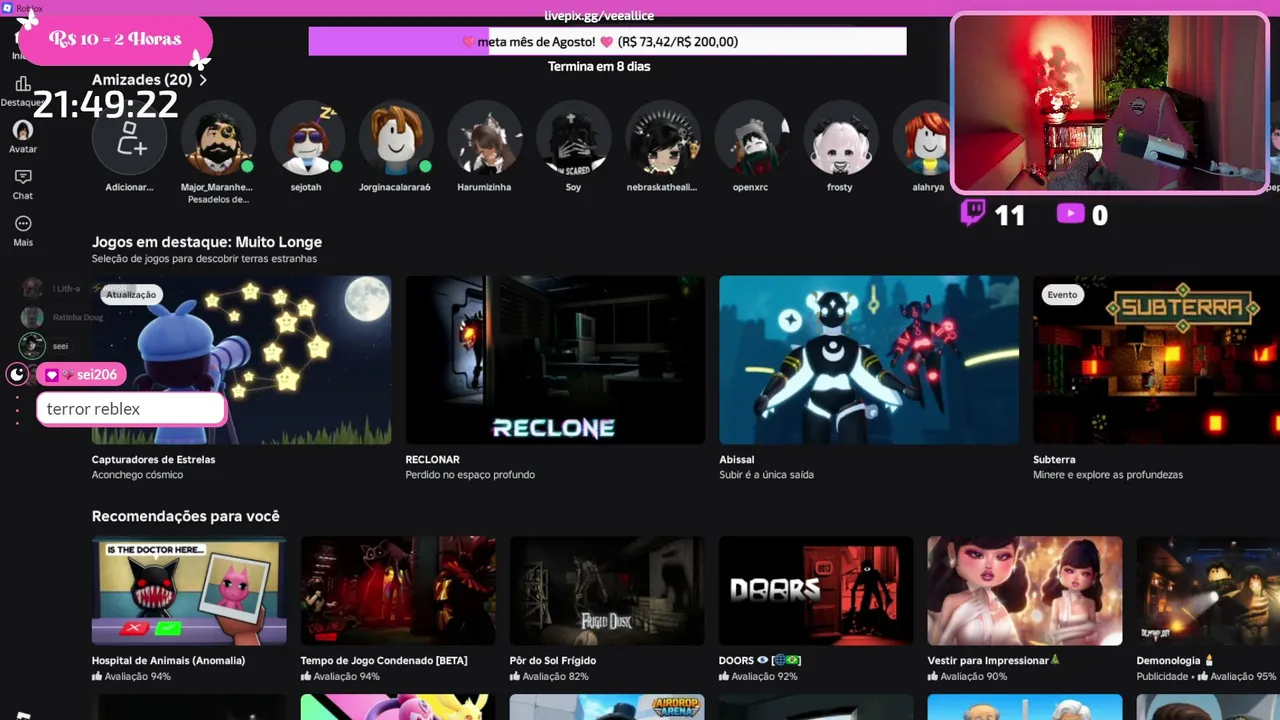This screenshot has height=720, width=1280.
Task: Click the DOORS game title text
Action: (760, 661)
